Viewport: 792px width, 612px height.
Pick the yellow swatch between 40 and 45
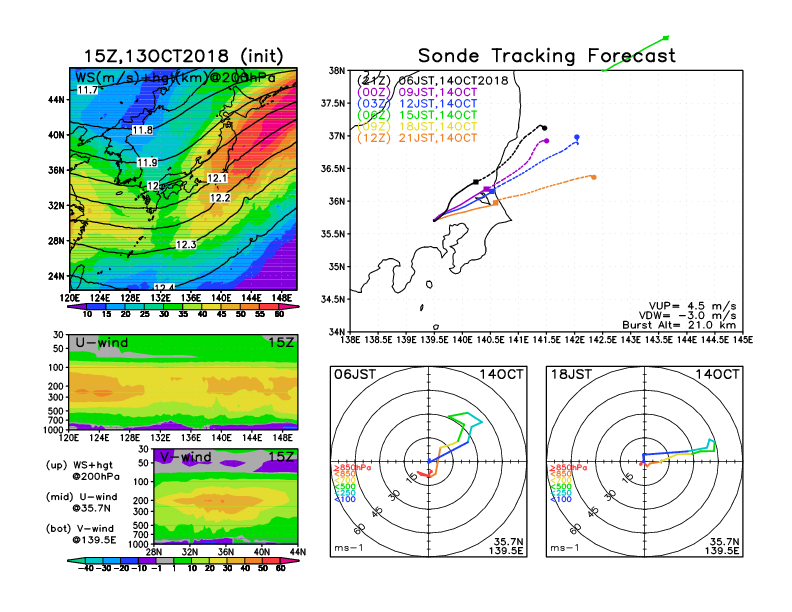[x=212, y=307]
